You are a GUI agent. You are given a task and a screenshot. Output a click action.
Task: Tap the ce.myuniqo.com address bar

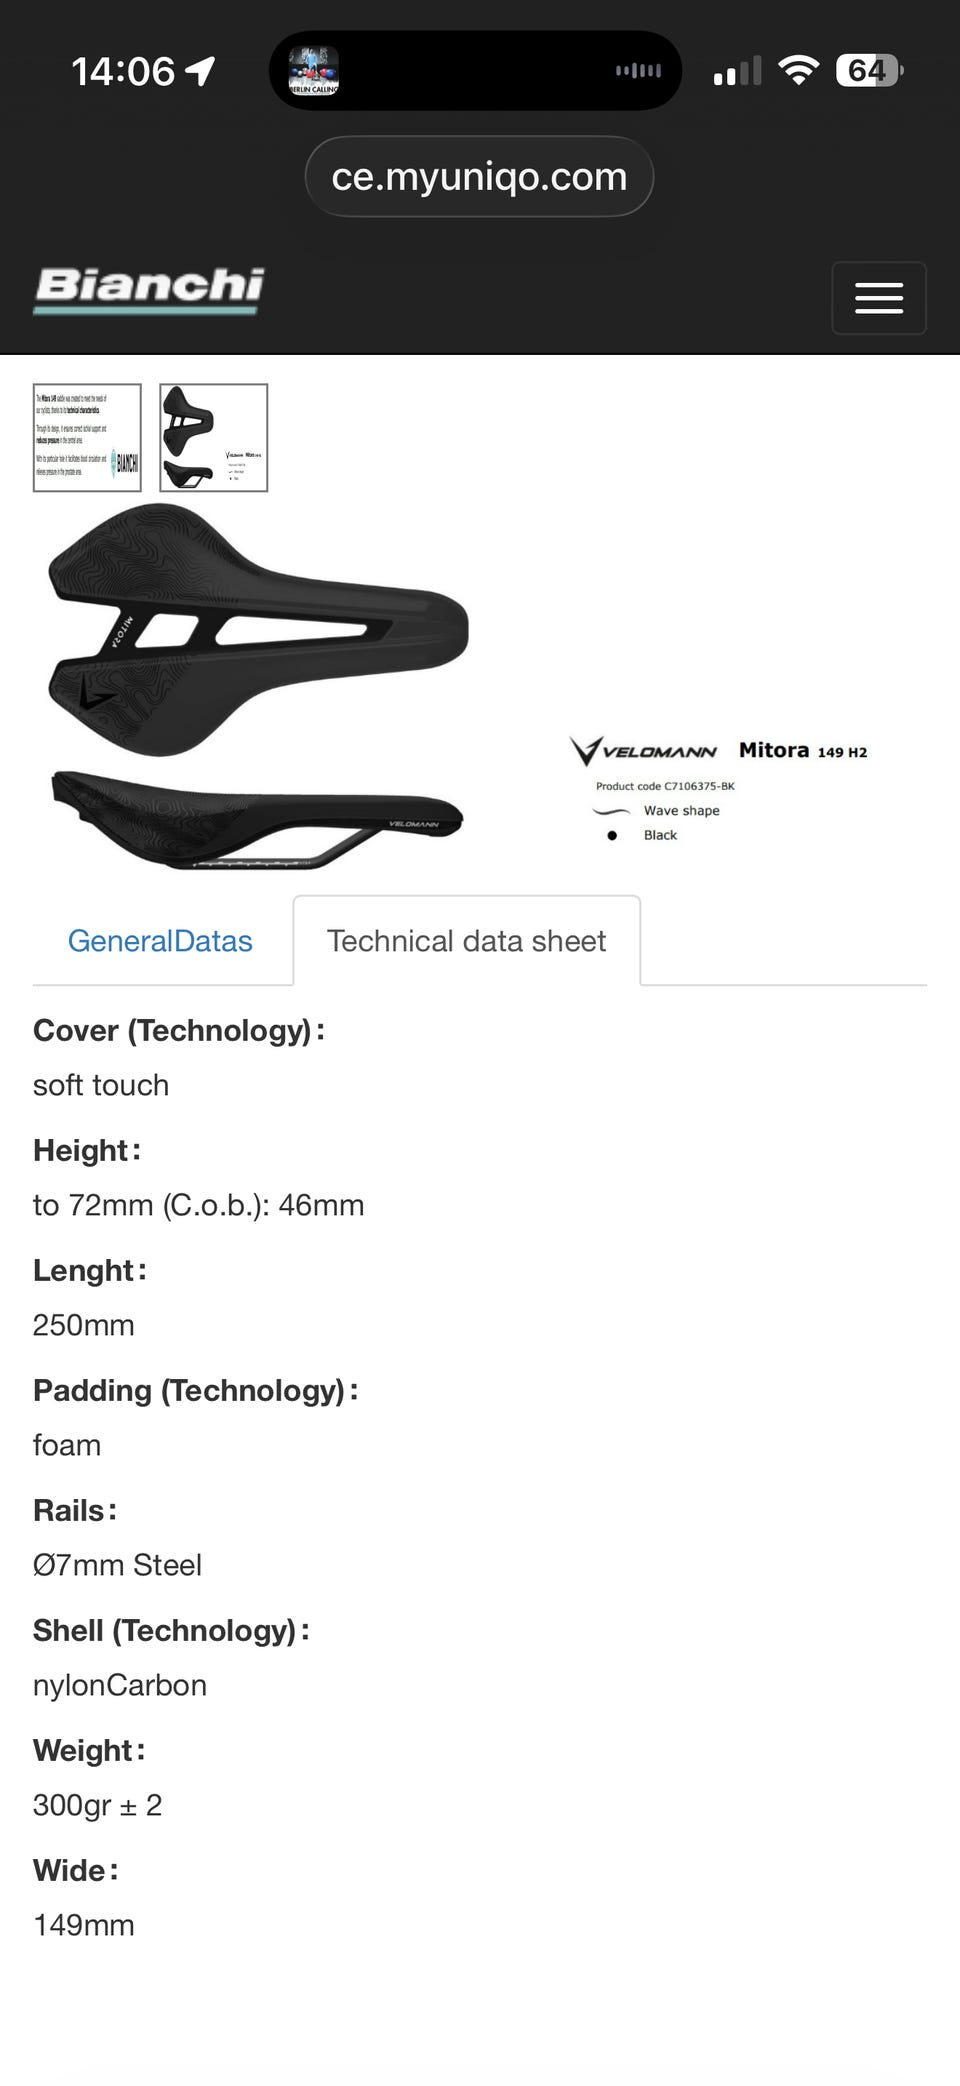pyautogui.click(x=479, y=177)
